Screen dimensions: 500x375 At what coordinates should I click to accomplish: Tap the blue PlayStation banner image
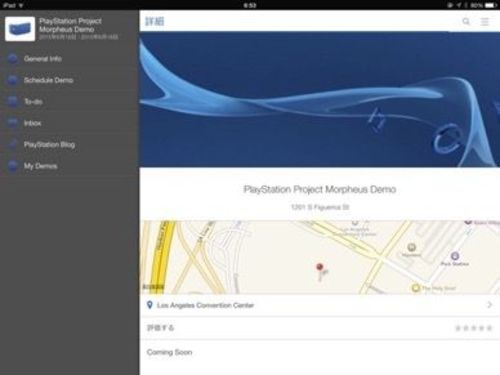(320, 99)
